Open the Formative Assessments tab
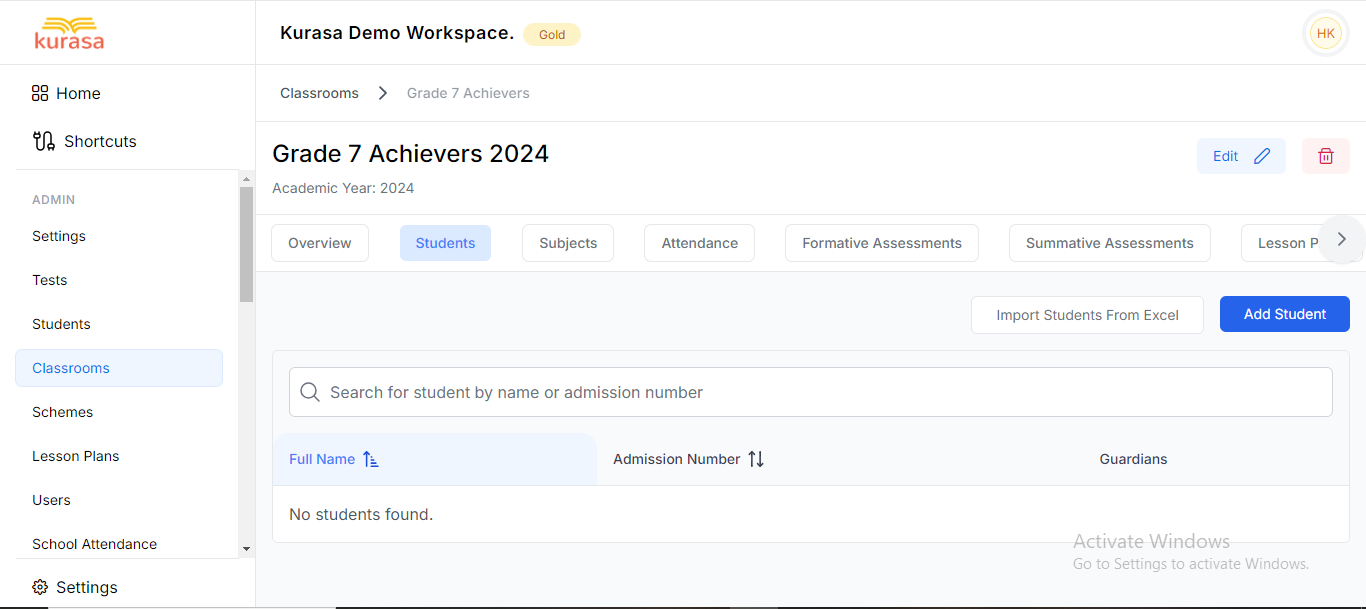The width and height of the screenshot is (1366, 609). point(881,242)
